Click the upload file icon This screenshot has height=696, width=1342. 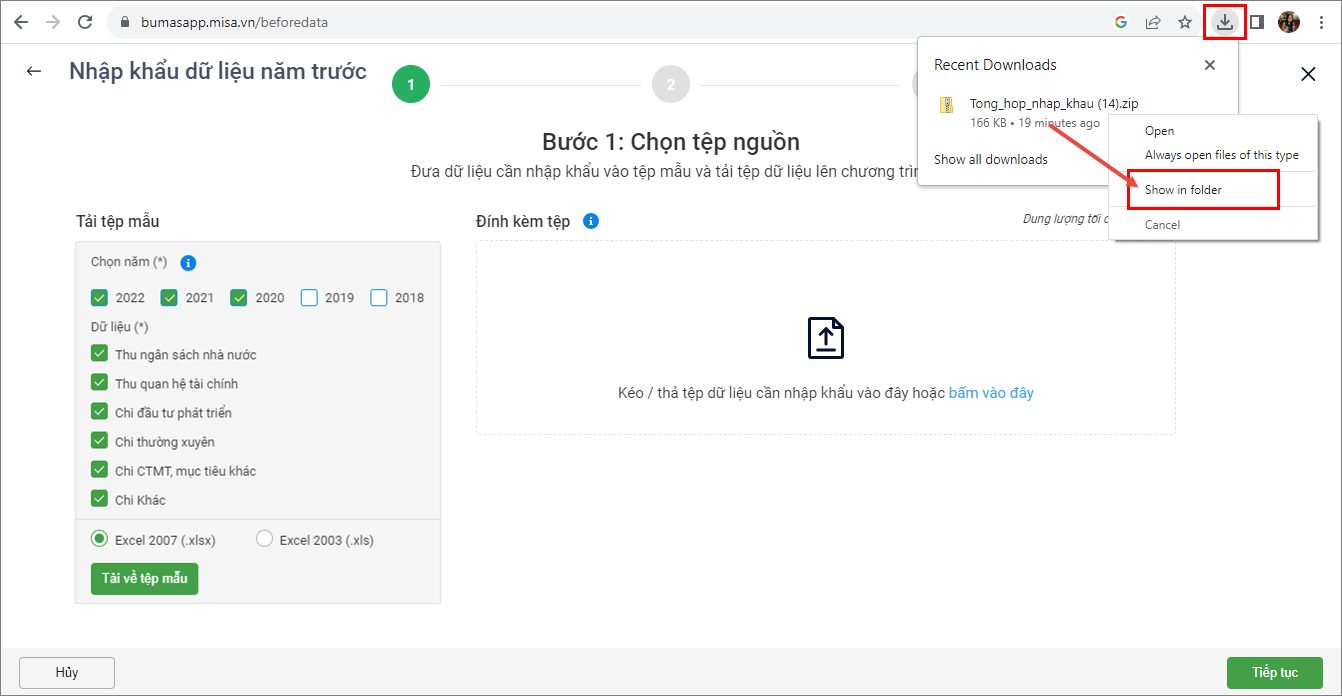click(826, 338)
